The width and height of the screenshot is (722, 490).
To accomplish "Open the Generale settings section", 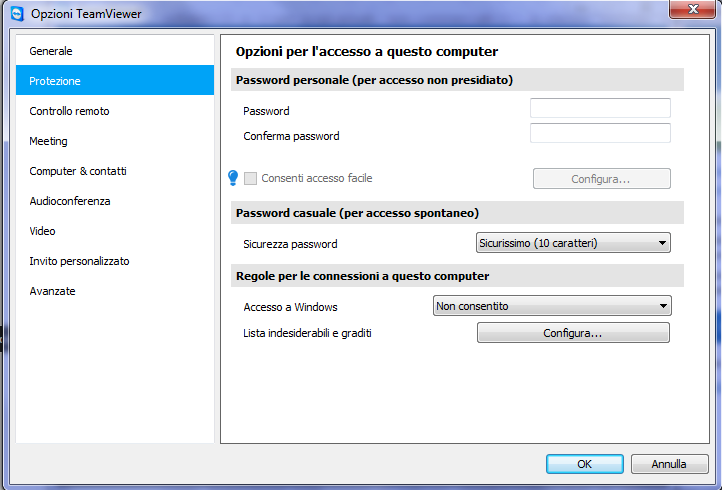I will coord(51,51).
